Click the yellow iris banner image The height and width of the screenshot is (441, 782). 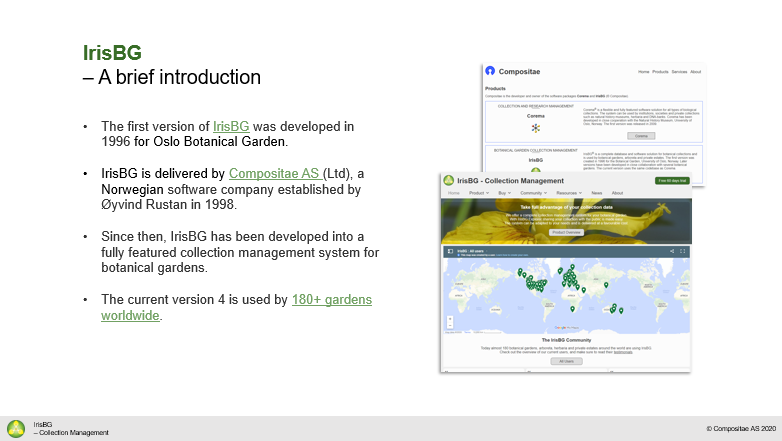click(x=566, y=221)
